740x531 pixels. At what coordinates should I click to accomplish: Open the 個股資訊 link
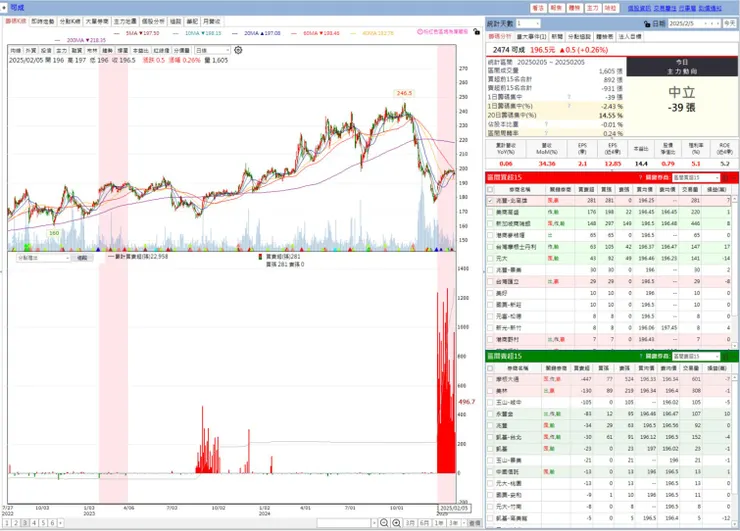pyautogui.click(x=639, y=8)
